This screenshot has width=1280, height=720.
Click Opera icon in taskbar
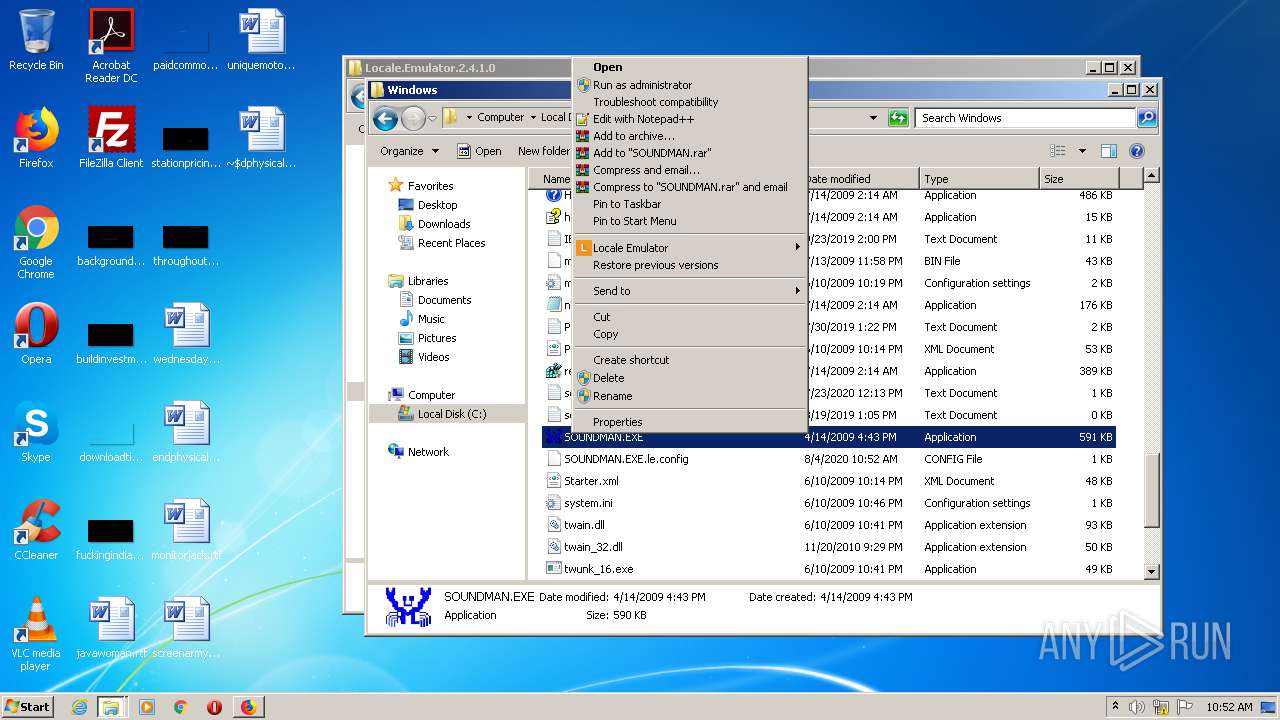[214, 707]
